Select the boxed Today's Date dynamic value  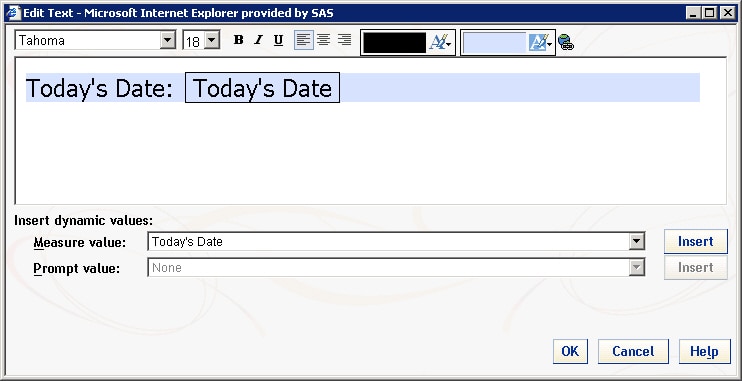point(262,88)
